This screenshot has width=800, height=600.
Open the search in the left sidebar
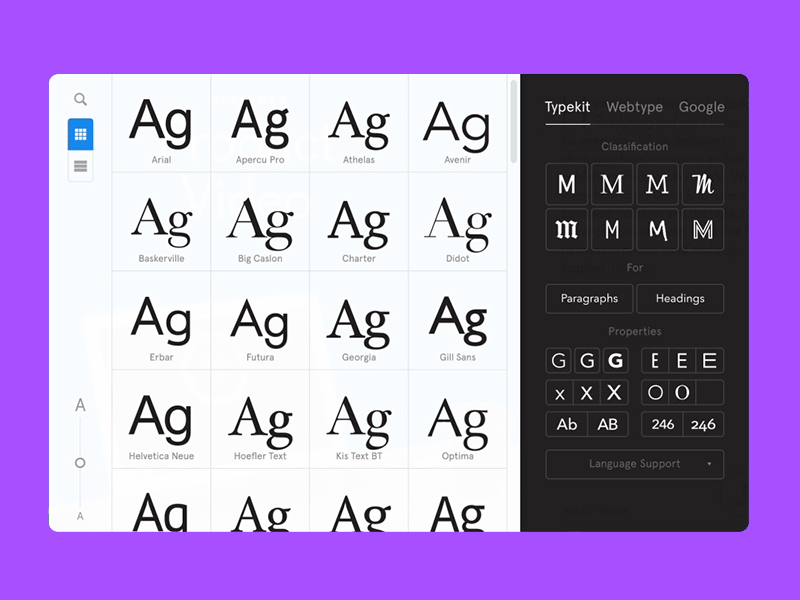(80, 99)
